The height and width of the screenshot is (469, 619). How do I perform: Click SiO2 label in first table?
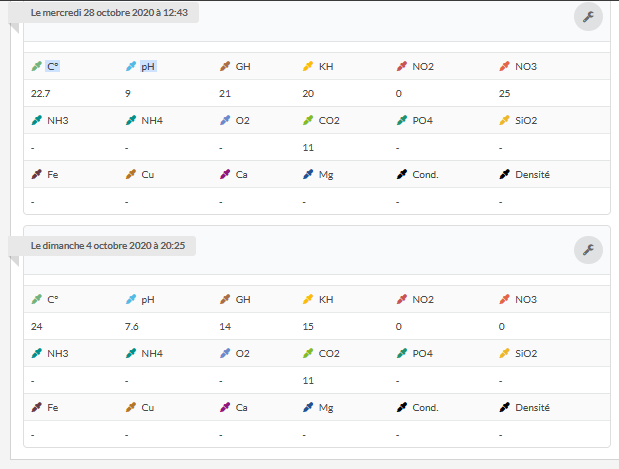(x=526, y=120)
